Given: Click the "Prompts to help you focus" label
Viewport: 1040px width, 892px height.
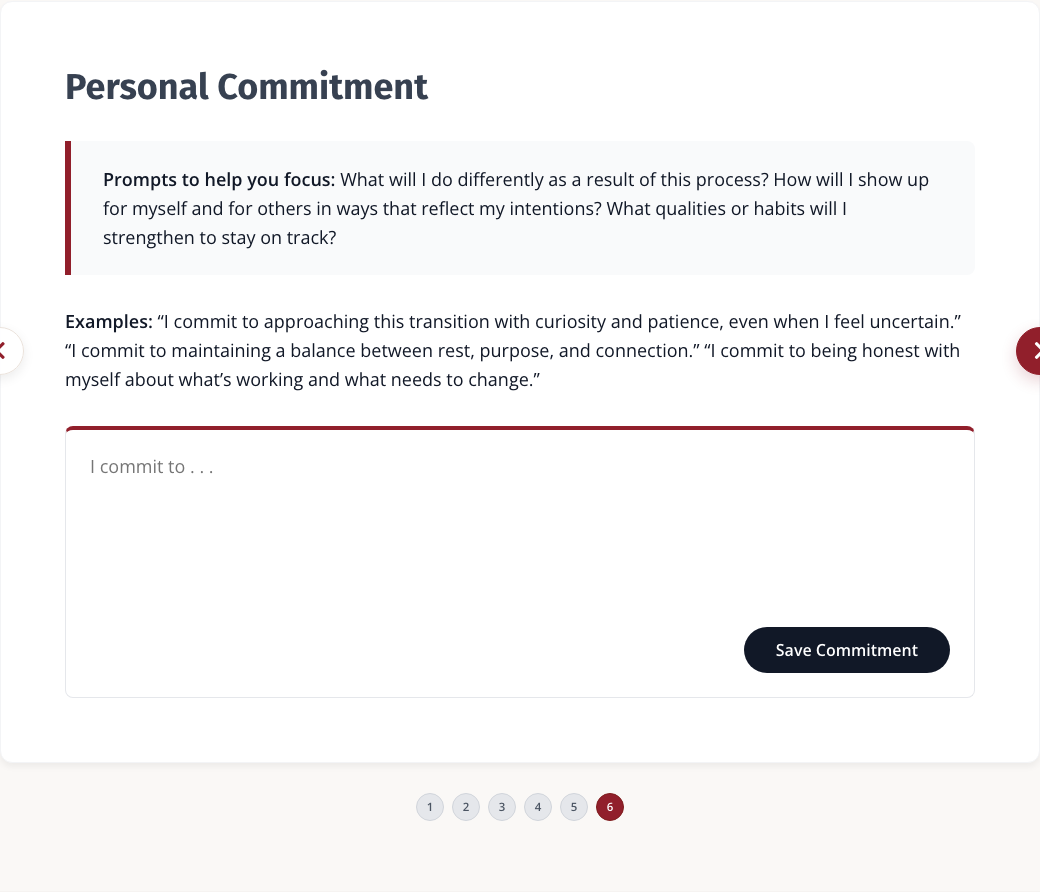Looking at the screenshot, I should point(219,180).
